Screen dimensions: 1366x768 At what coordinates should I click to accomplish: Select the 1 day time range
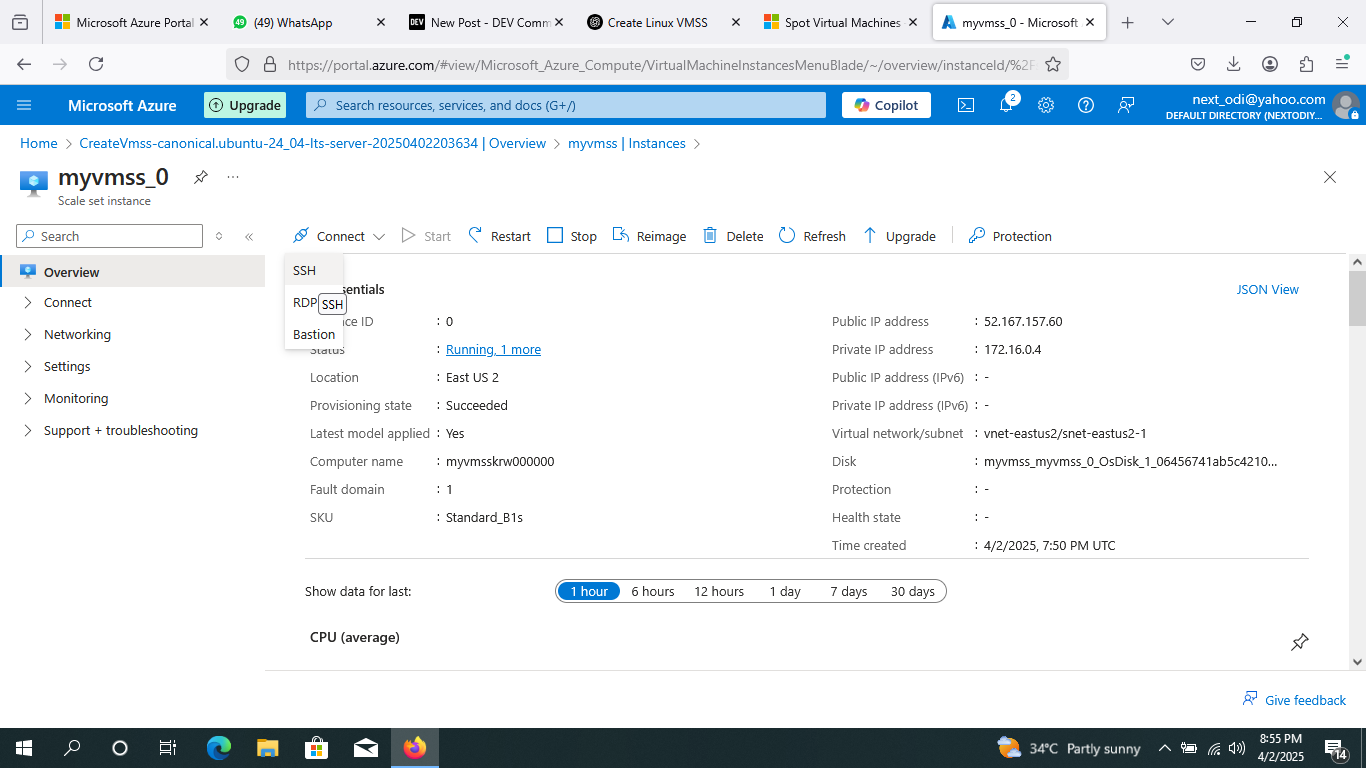pos(785,591)
